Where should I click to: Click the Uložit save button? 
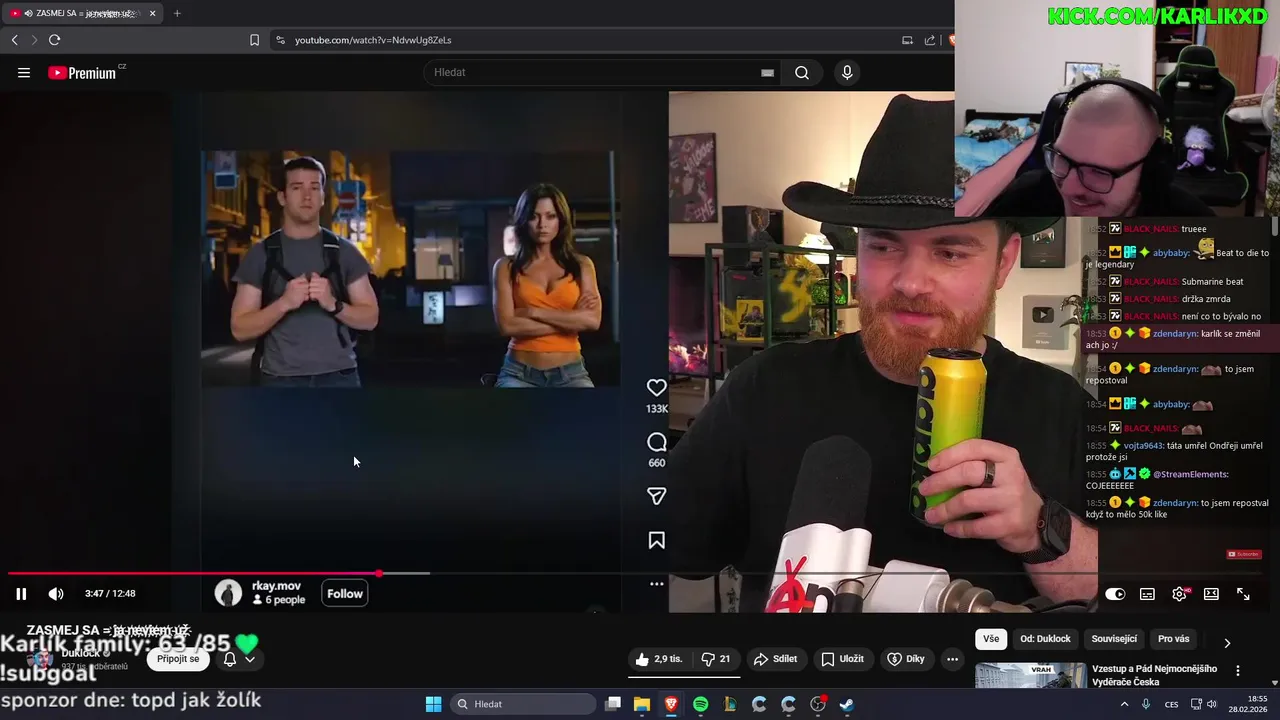point(843,659)
